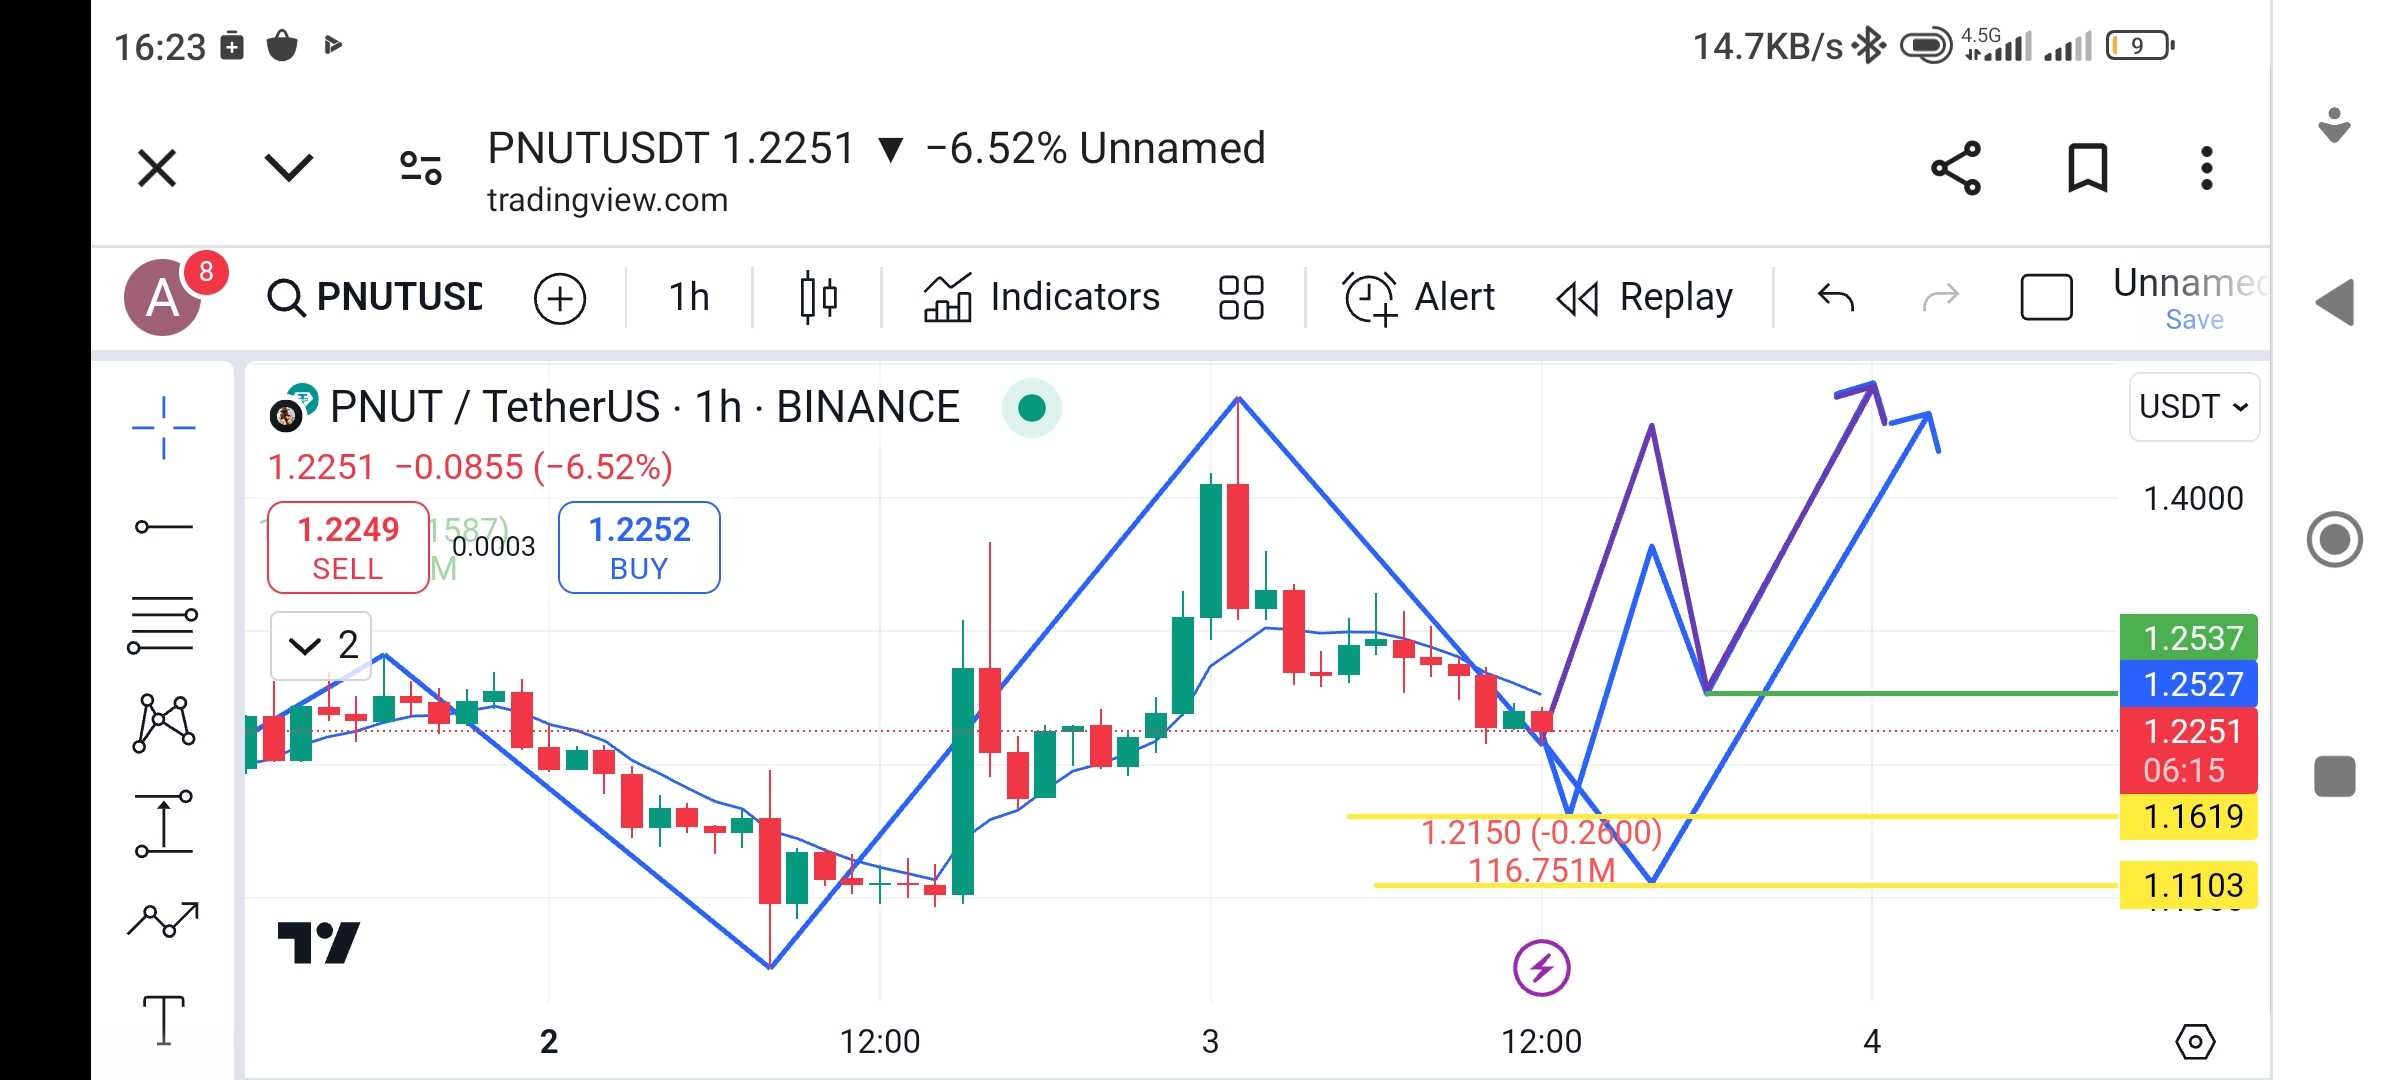
Task: Tap the share icon
Action: pos(1956,167)
